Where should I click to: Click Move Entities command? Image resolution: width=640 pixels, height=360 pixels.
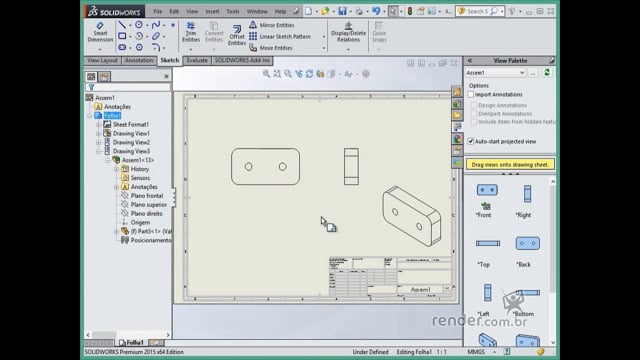click(271, 48)
